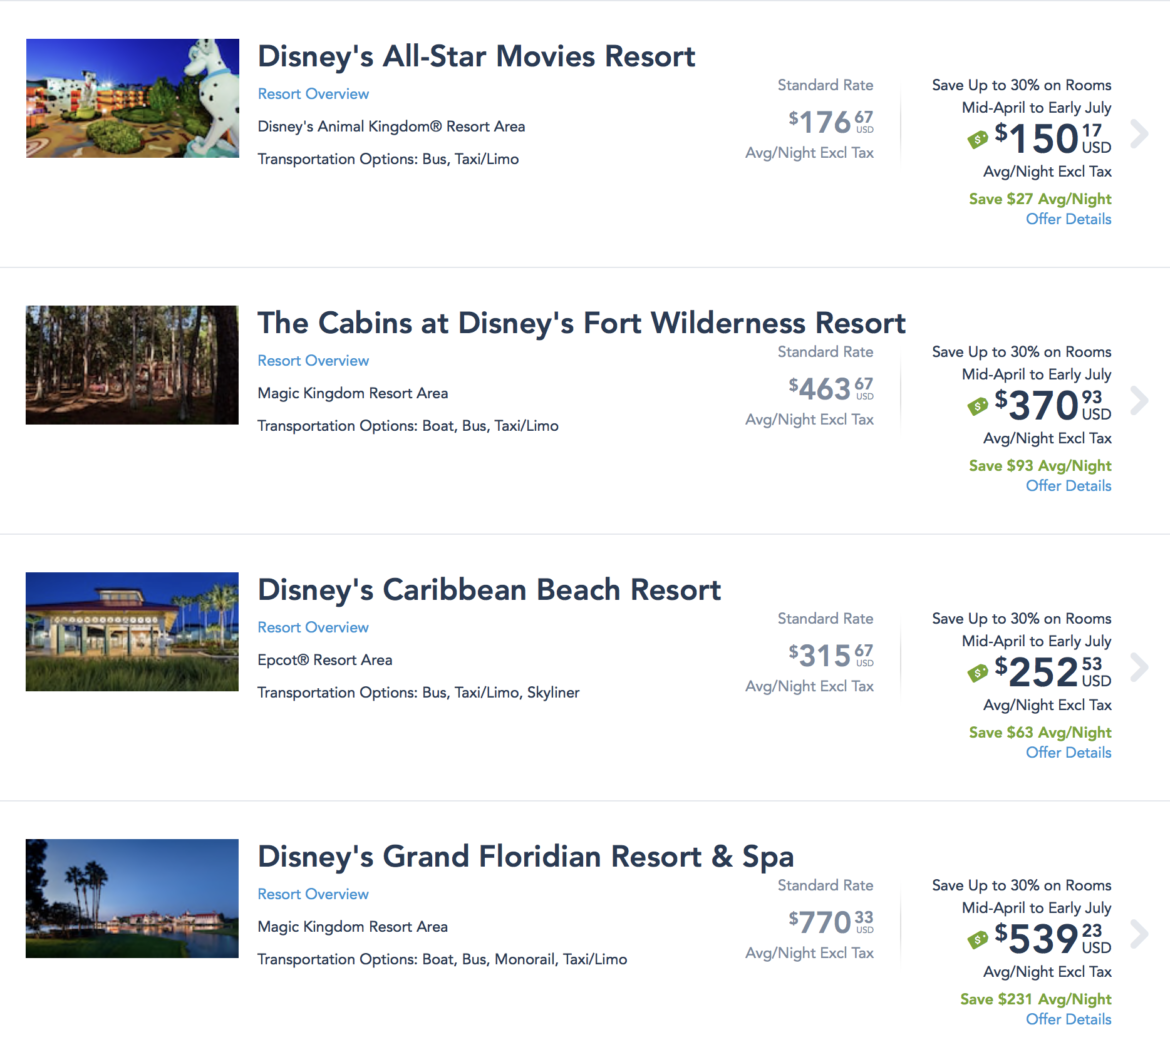Viewport: 1170px width, 1062px height.
Task: View Offer Details for All-Star Movies savings
Action: [x=1068, y=218]
